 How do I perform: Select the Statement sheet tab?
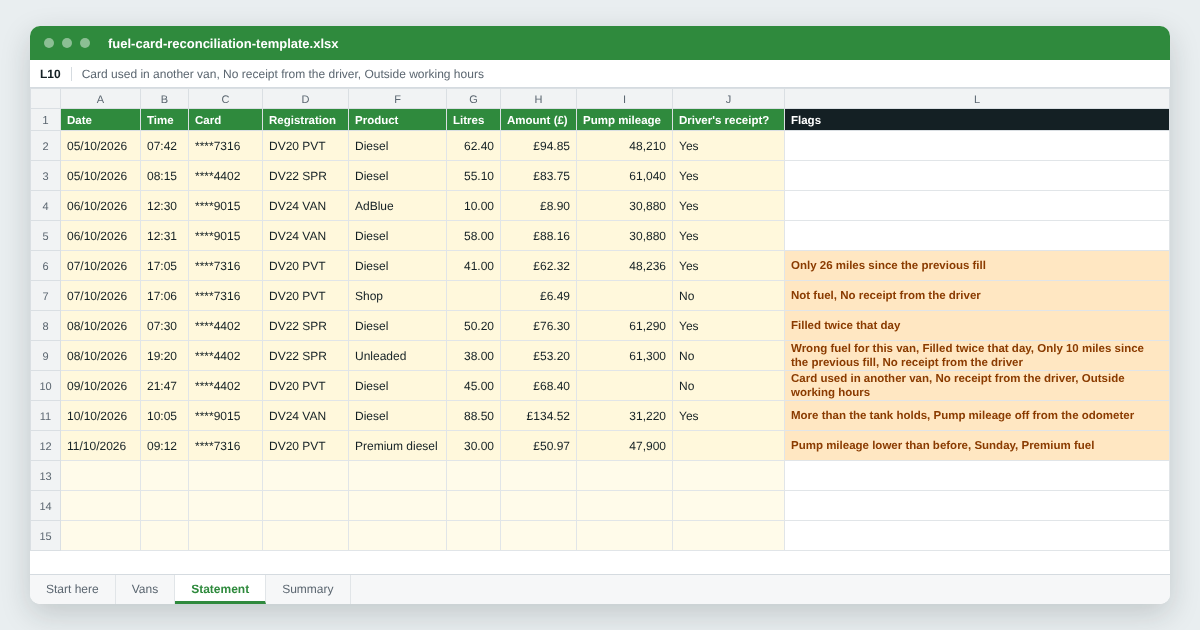coord(220,589)
